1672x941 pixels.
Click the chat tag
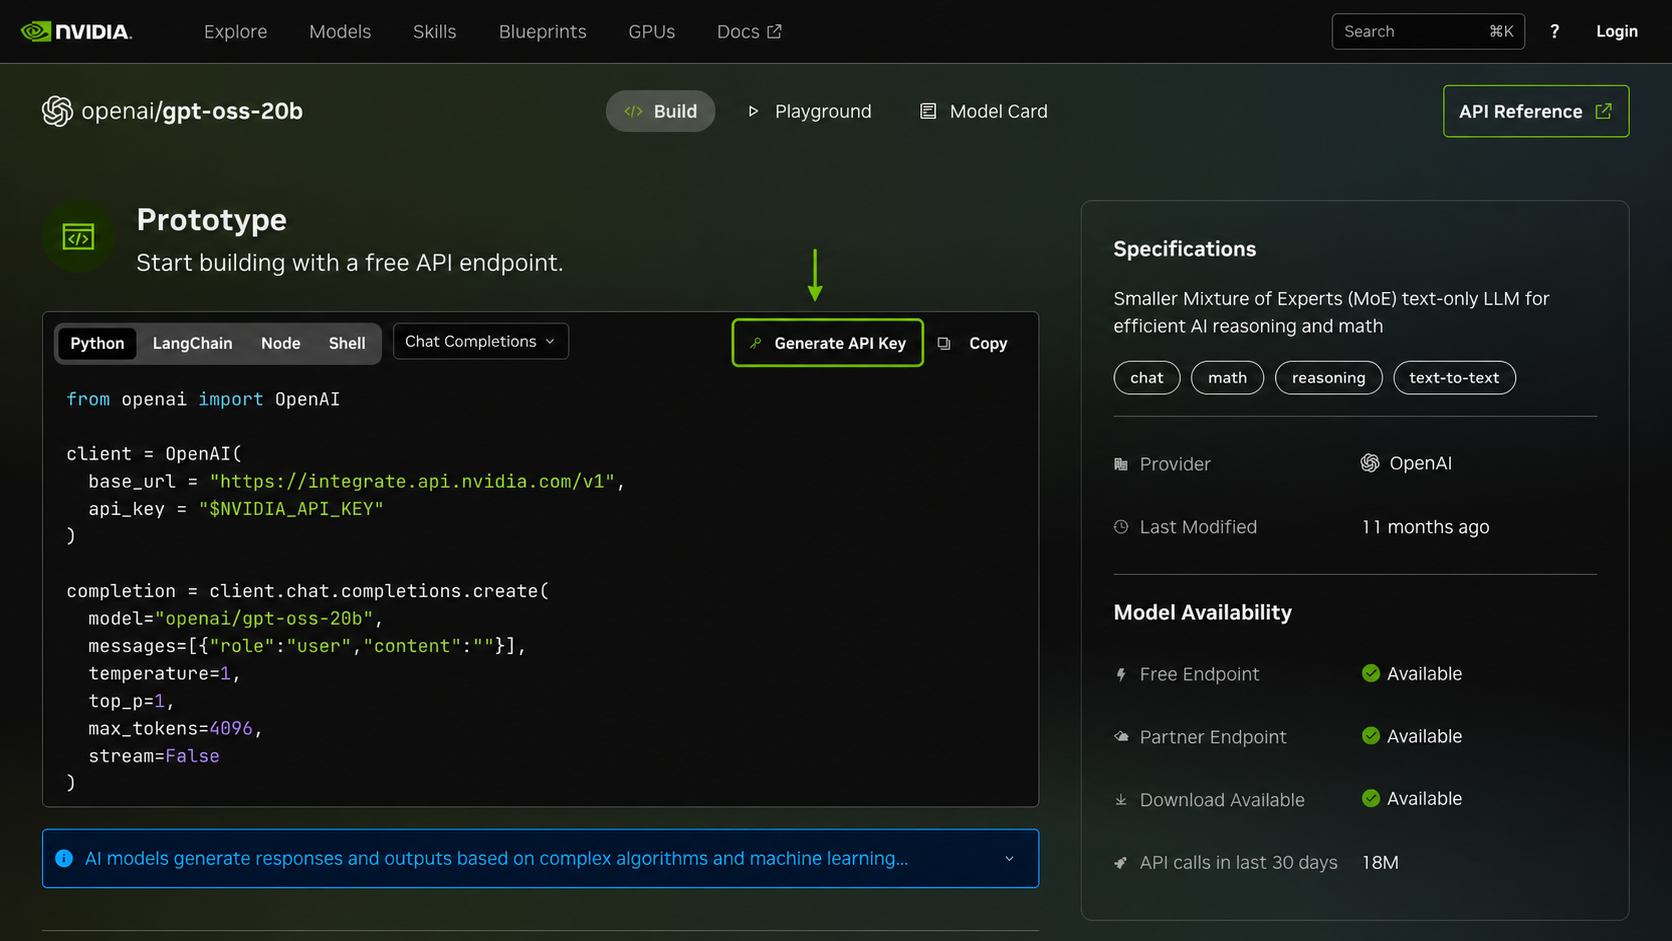1147,378
